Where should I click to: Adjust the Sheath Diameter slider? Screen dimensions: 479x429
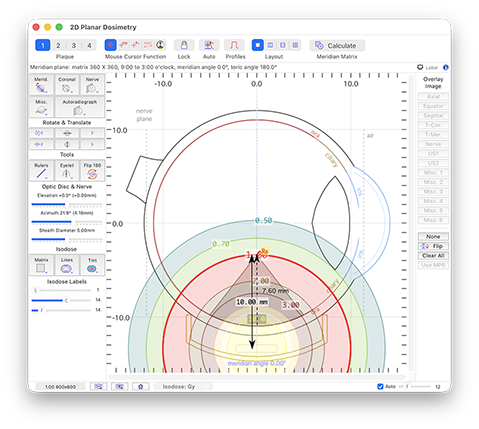coord(67,239)
